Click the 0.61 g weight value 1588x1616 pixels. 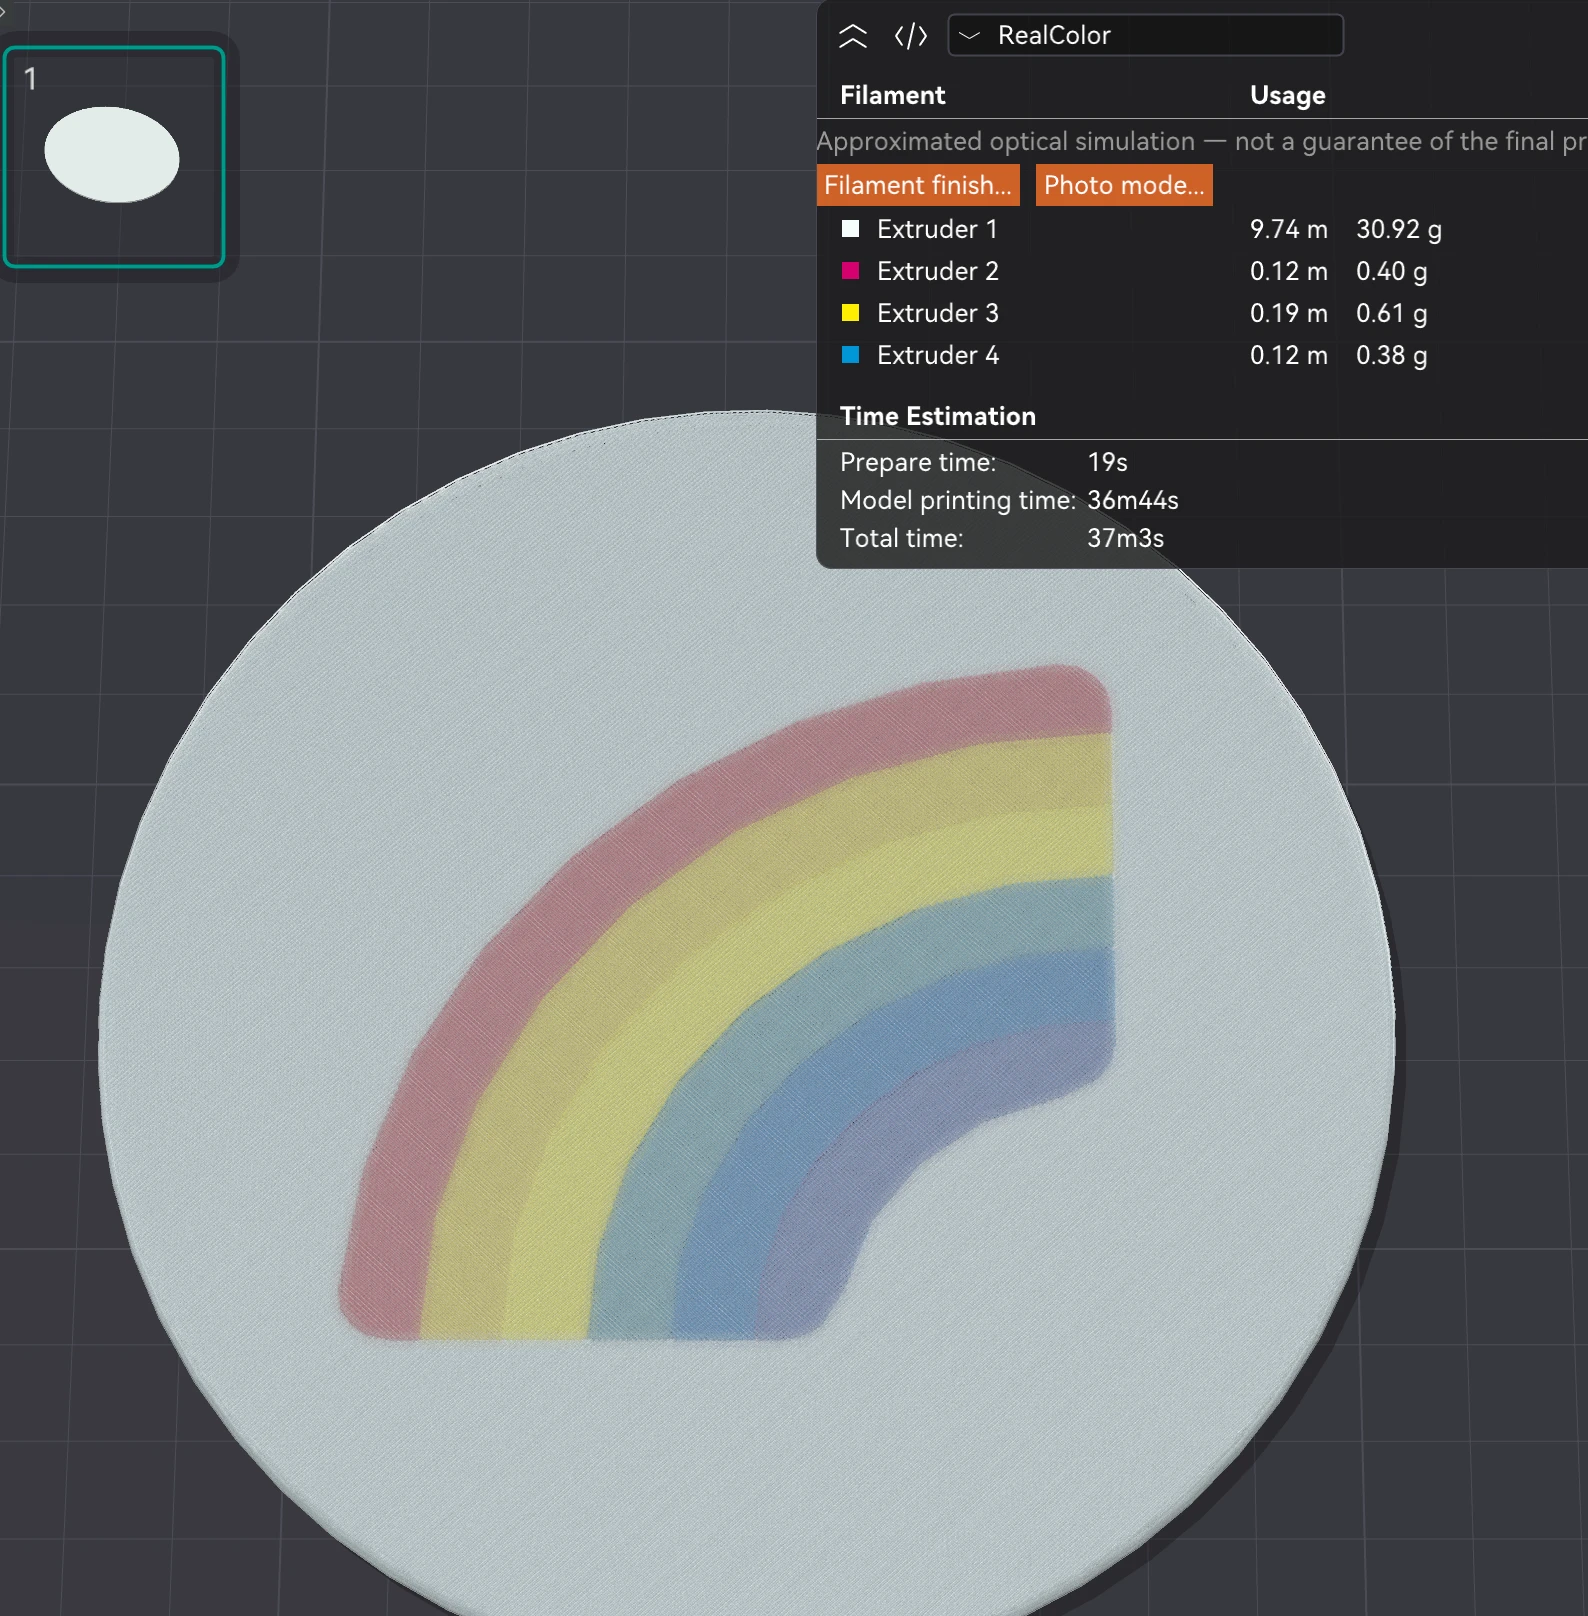(1392, 313)
